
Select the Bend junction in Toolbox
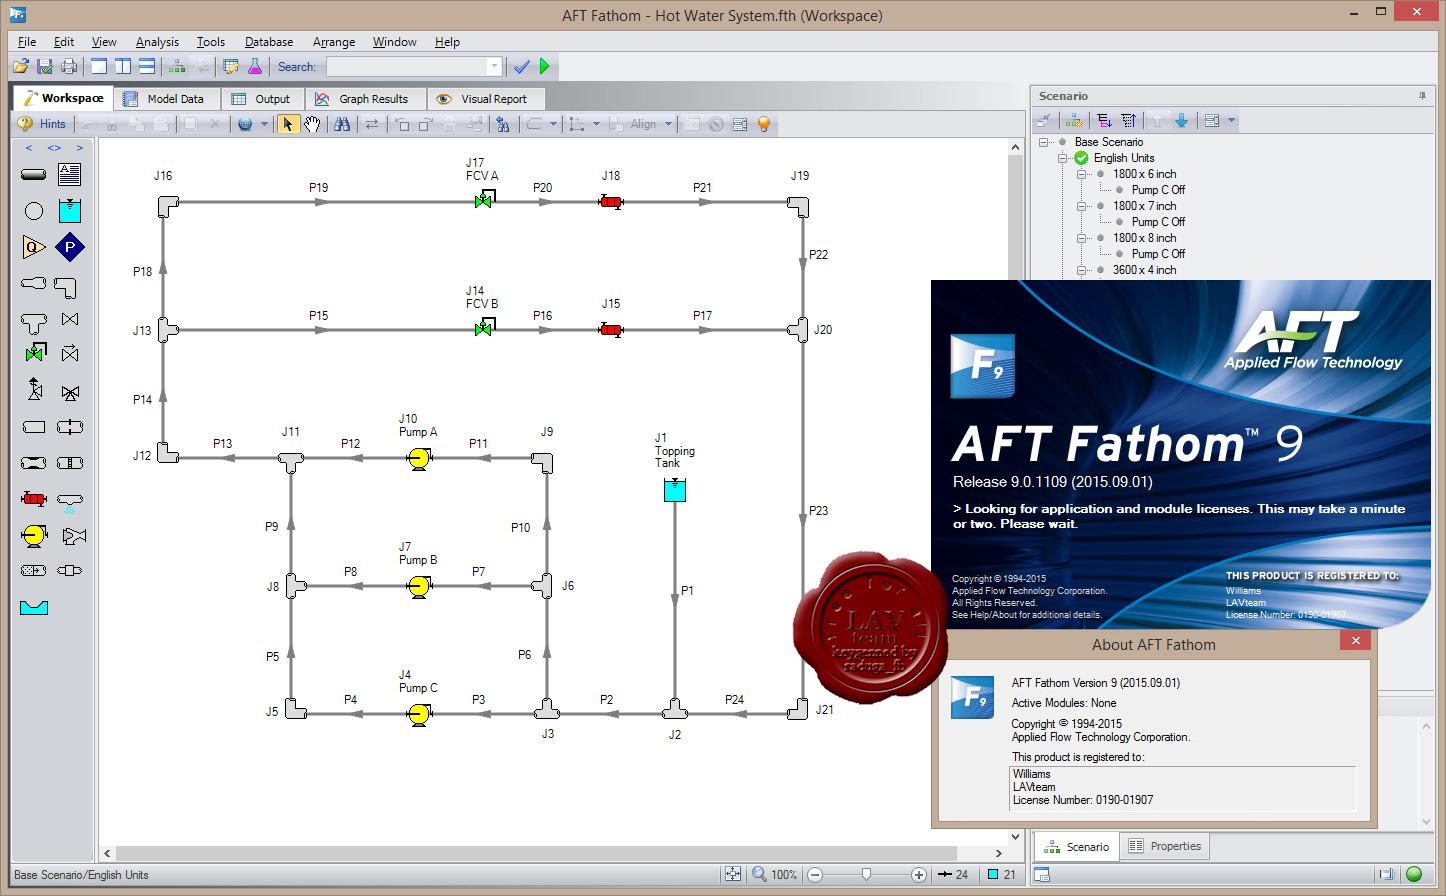[x=65, y=288]
